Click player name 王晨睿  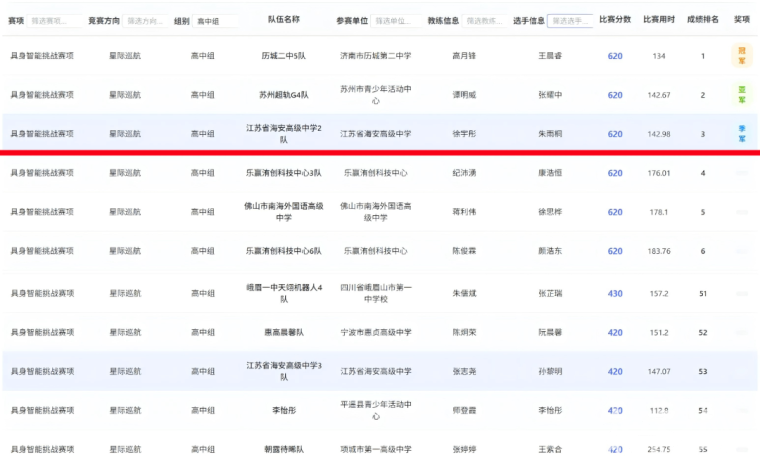click(x=550, y=56)
